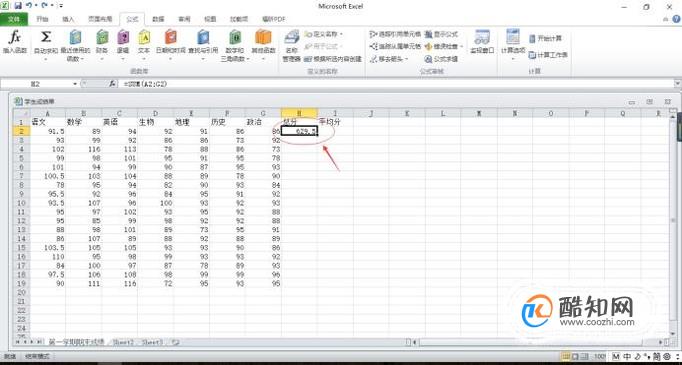Expand the formula bar with the chevron

pyautogui.click(x=677, y=84)
